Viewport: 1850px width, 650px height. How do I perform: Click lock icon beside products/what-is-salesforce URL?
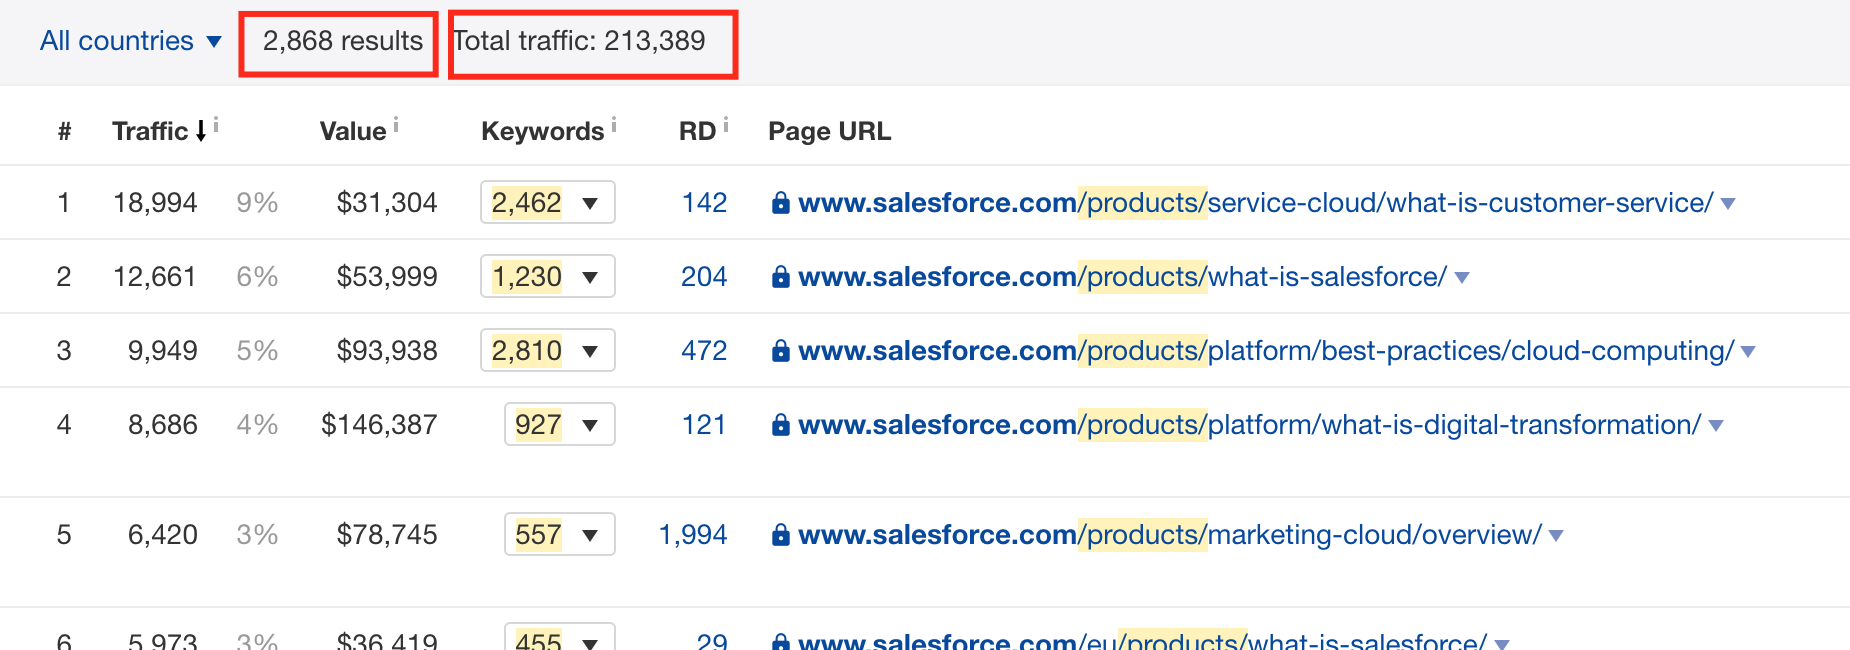click(x=781, y=277)
